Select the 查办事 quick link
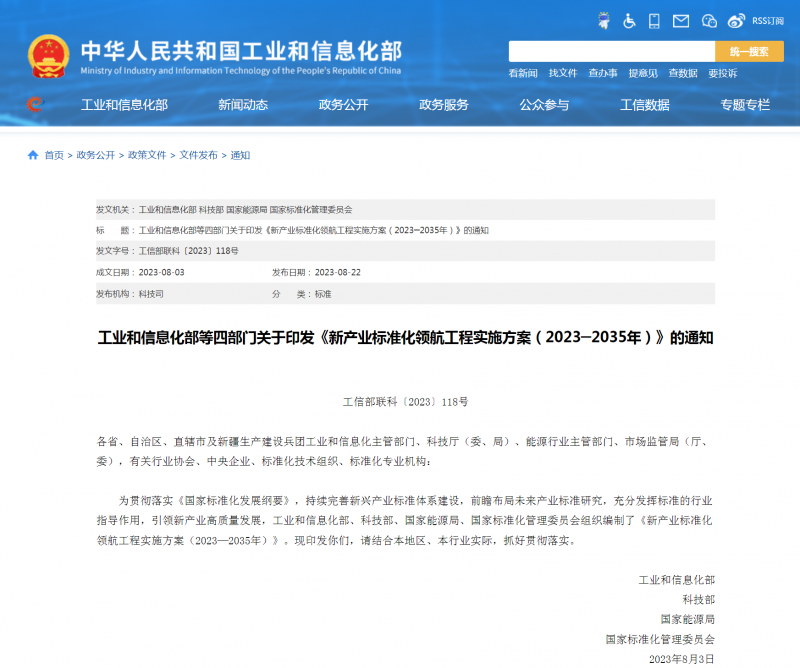 point(603,73)
